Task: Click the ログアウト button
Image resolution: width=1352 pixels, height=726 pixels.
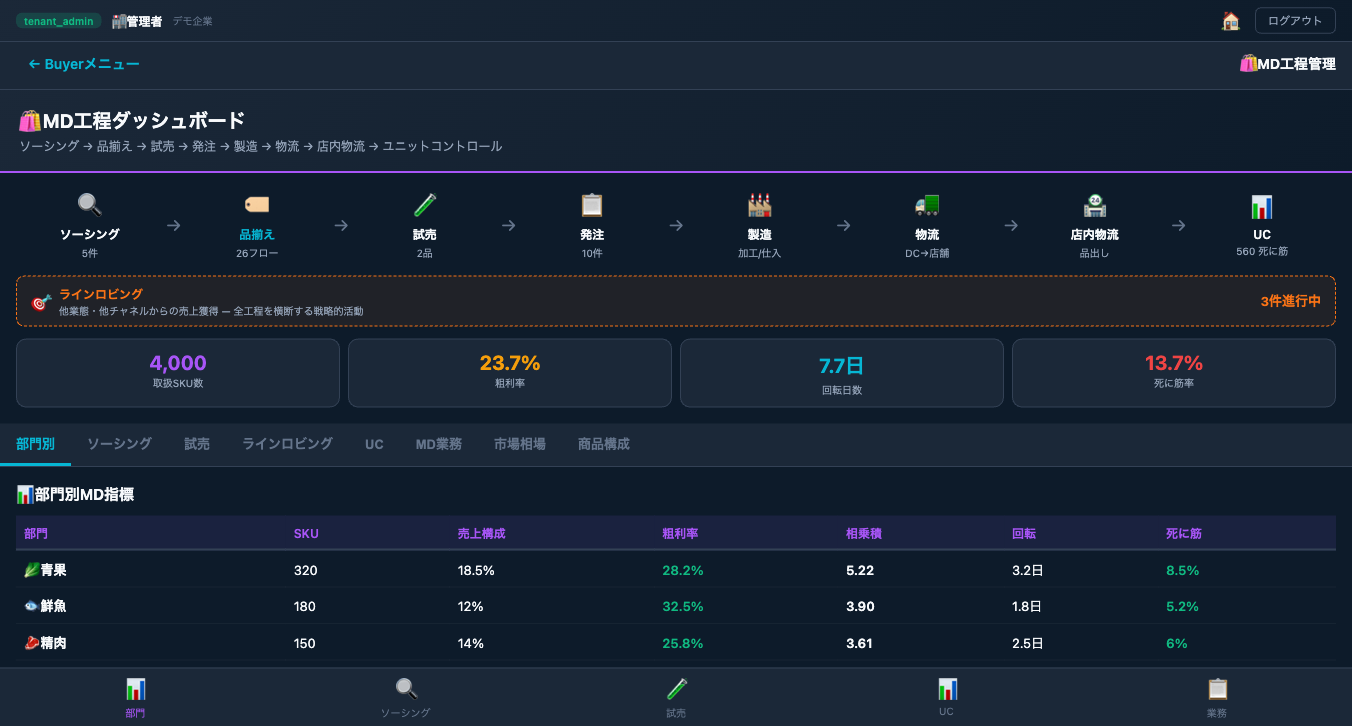Action: pyautogui.click(x=1295, y=20)
